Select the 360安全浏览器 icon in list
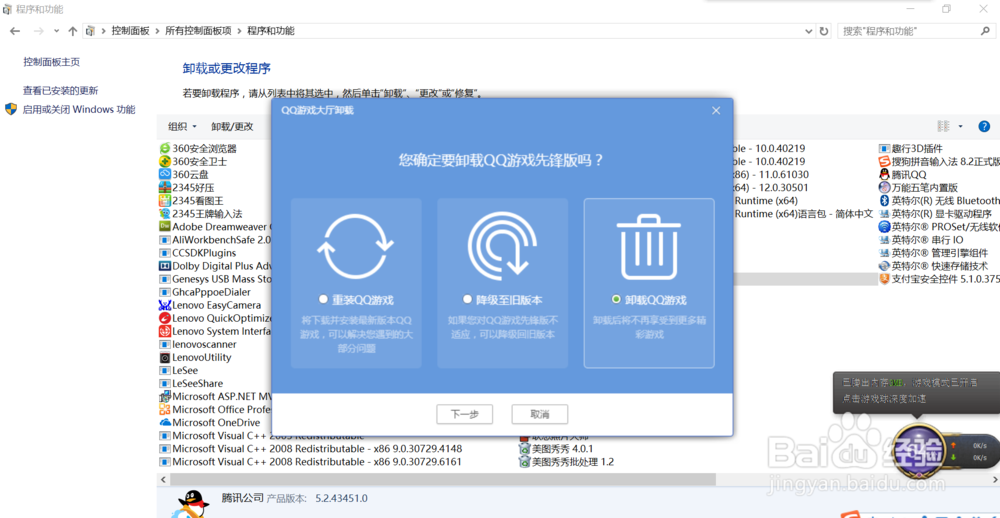 (x=165, y=148)
